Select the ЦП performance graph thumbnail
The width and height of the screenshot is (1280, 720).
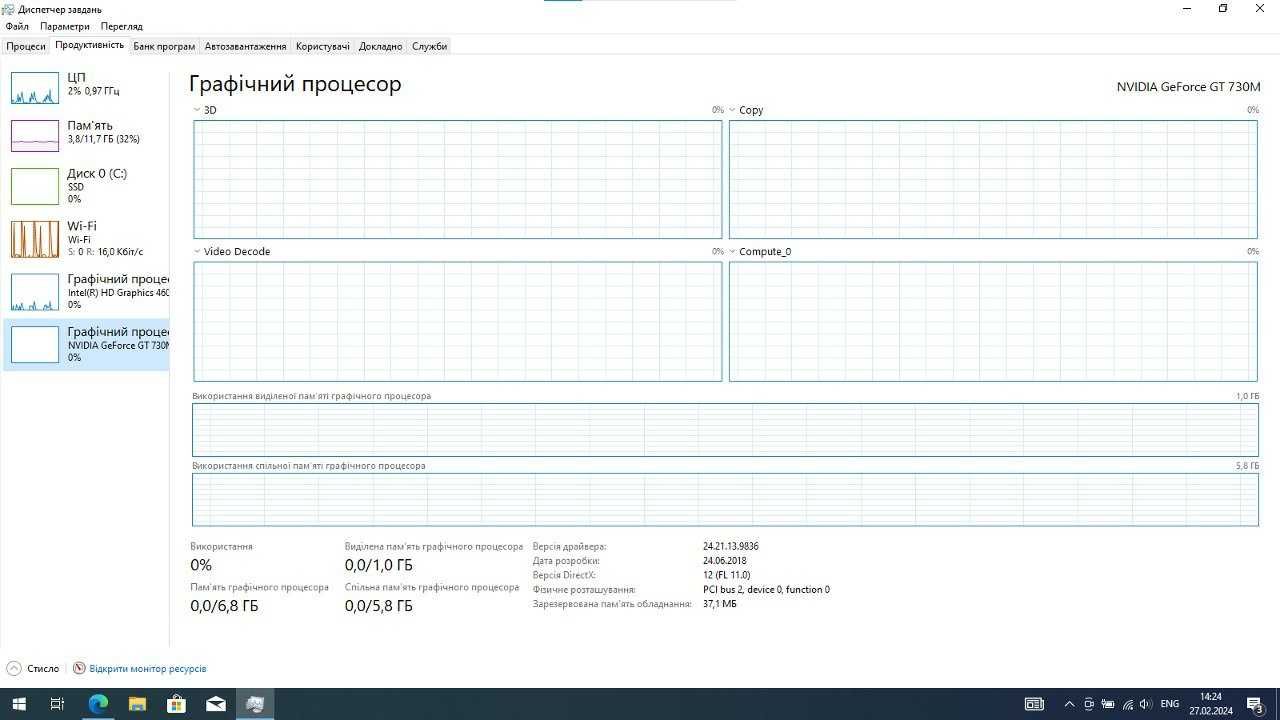[x=35, y=88]
